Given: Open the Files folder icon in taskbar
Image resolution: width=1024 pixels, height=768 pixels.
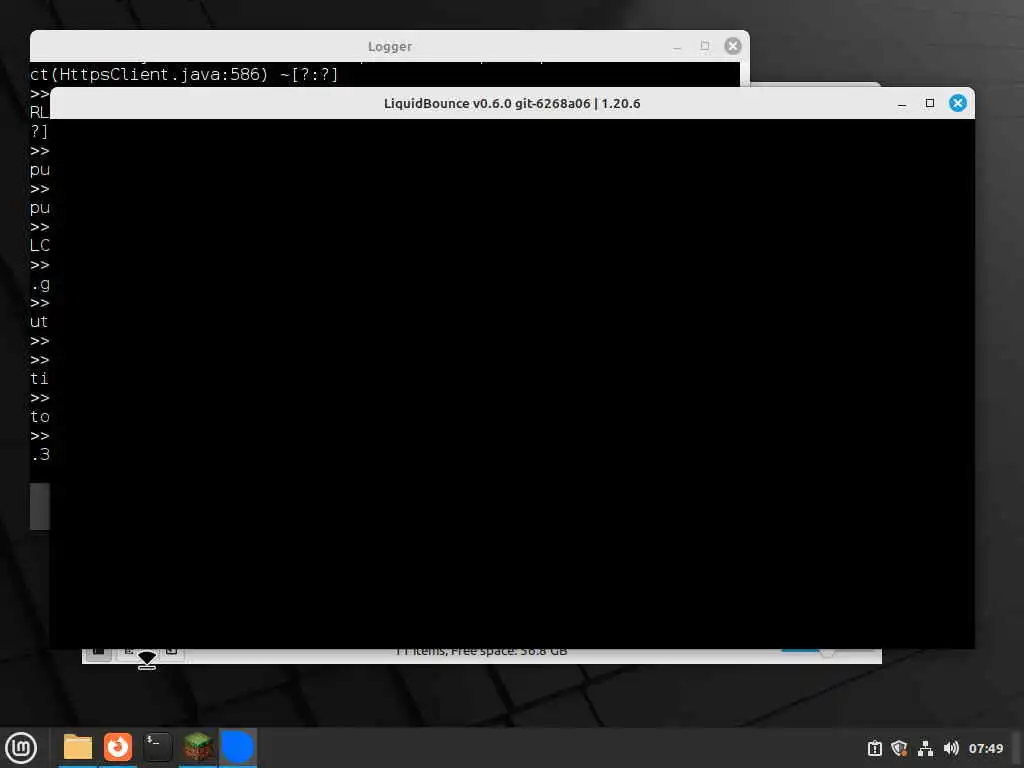Looking at the screenshot, I should 78,747.
